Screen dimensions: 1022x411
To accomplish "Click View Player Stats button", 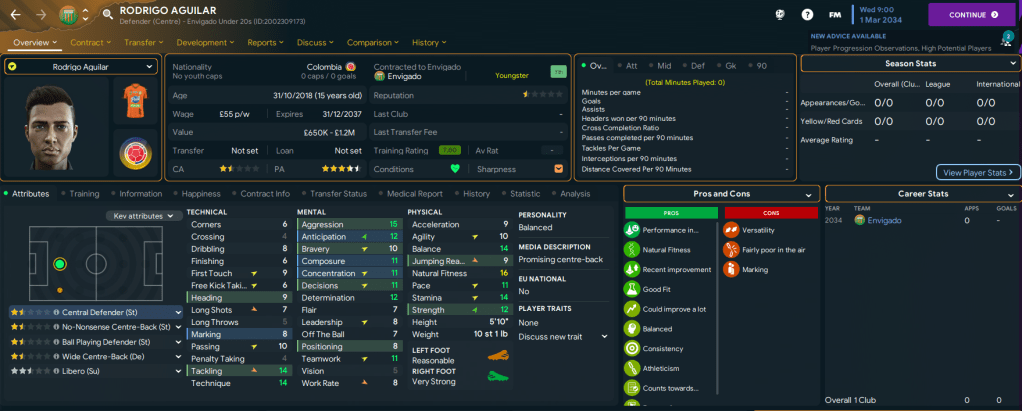I will tap(977, 172).
